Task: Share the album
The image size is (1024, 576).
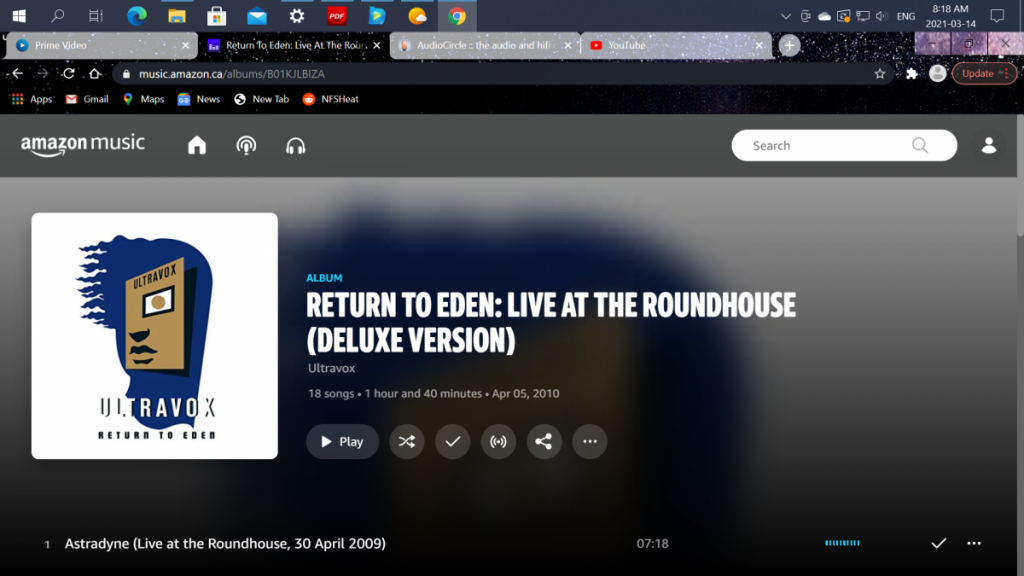Action: [544, 441]
